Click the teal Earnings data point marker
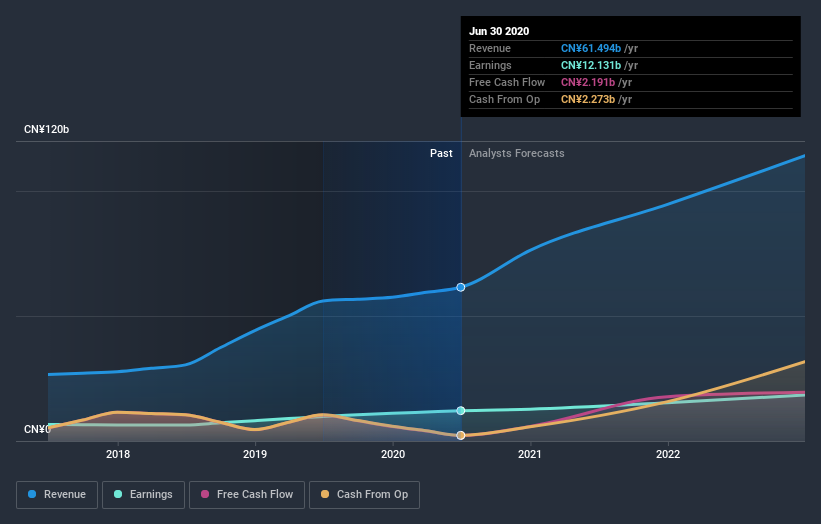The image size is (821, 524). point(461,410)
